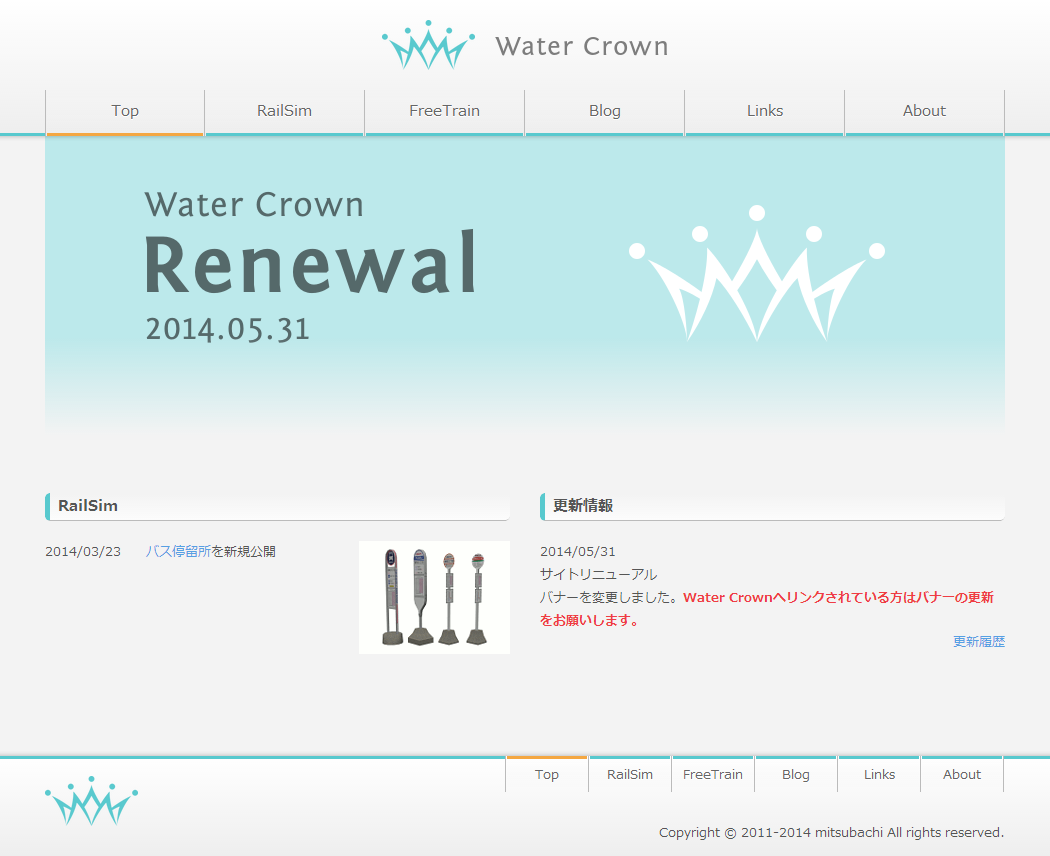
Task: Click the Water Crown header crown logo
Action: 429,45
